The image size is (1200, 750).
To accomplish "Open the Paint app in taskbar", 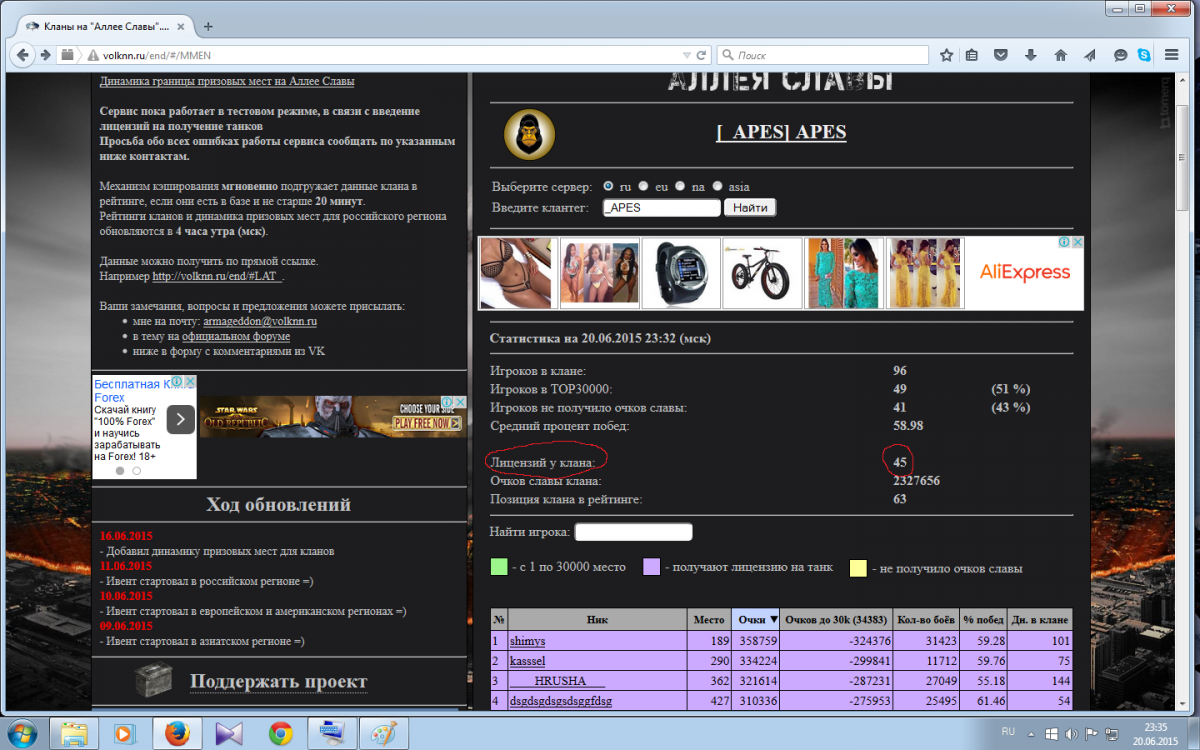I will coord(384,732).
